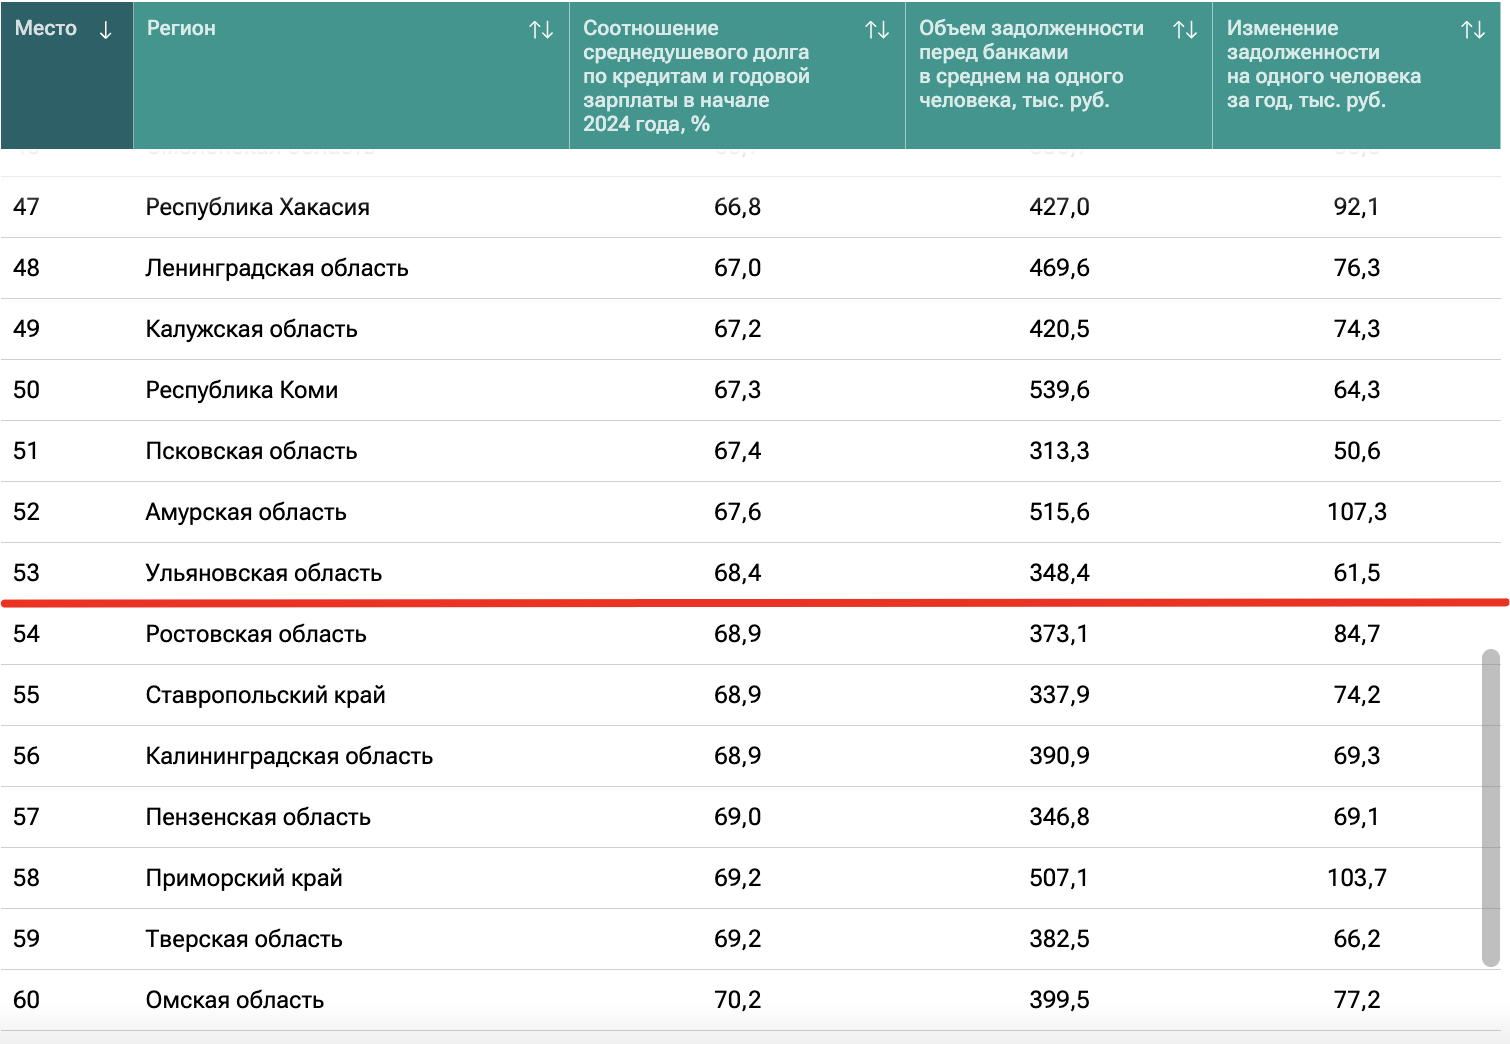This screenshot has width=1510, height=1044.
Task: Click ratio value 66,8
Action: [737, 207]
